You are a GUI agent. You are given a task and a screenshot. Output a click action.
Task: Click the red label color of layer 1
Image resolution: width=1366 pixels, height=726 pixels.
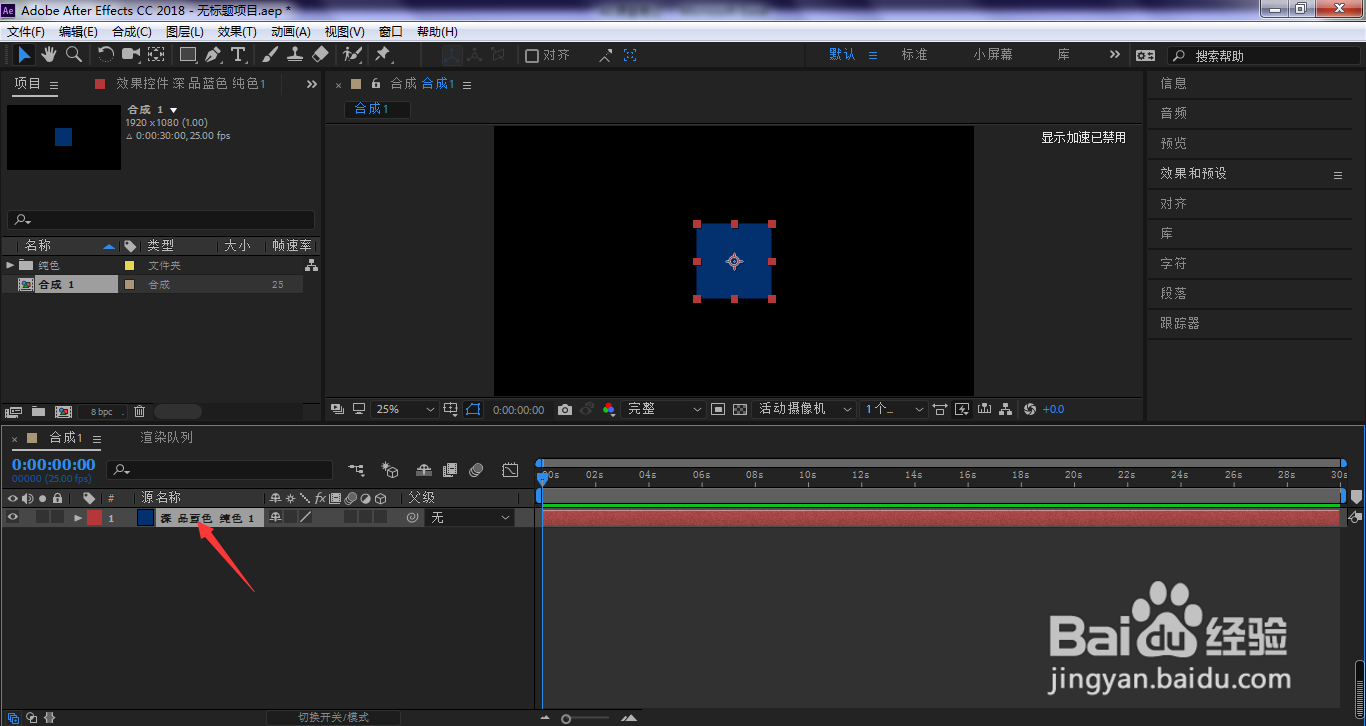pyautogui.click(x=94, y=517)
